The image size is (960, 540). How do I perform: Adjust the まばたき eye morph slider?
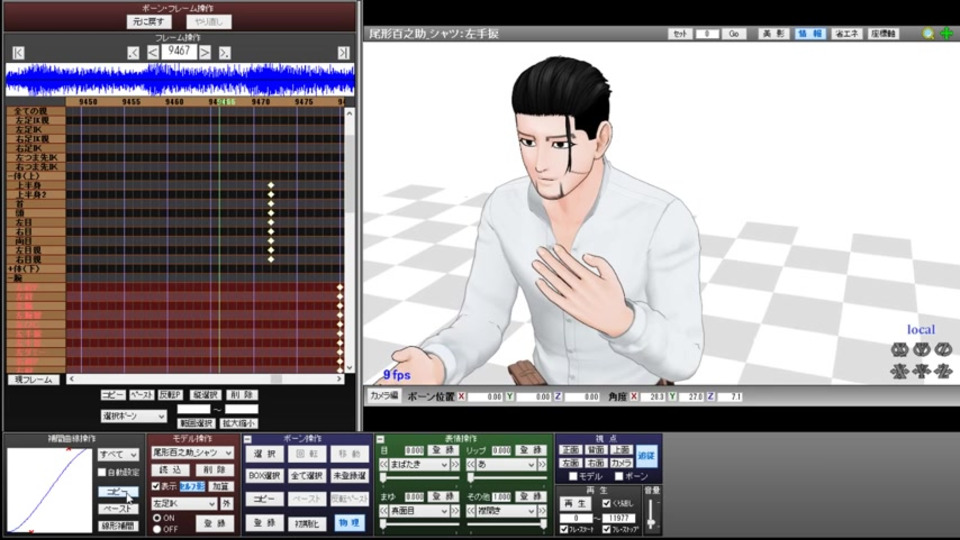384,478
